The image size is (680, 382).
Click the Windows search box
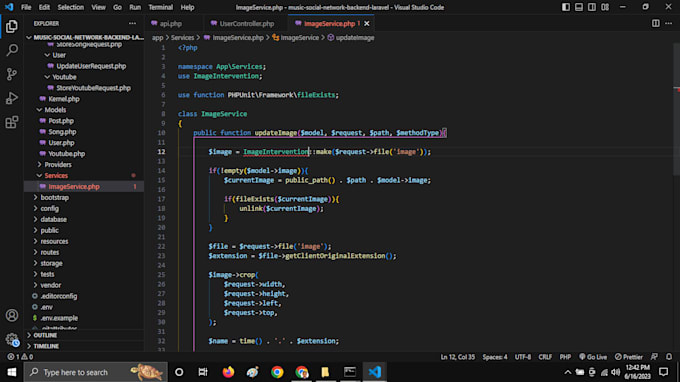point(95,372)
